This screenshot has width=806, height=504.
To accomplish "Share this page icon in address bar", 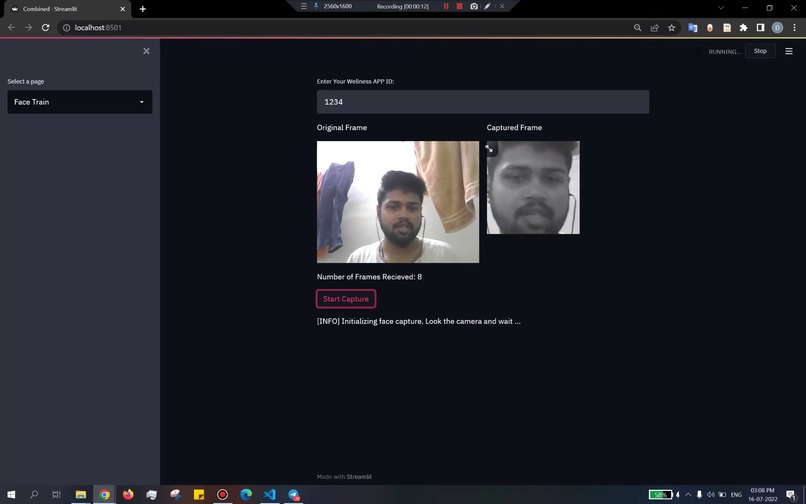I will coord(654,28).
